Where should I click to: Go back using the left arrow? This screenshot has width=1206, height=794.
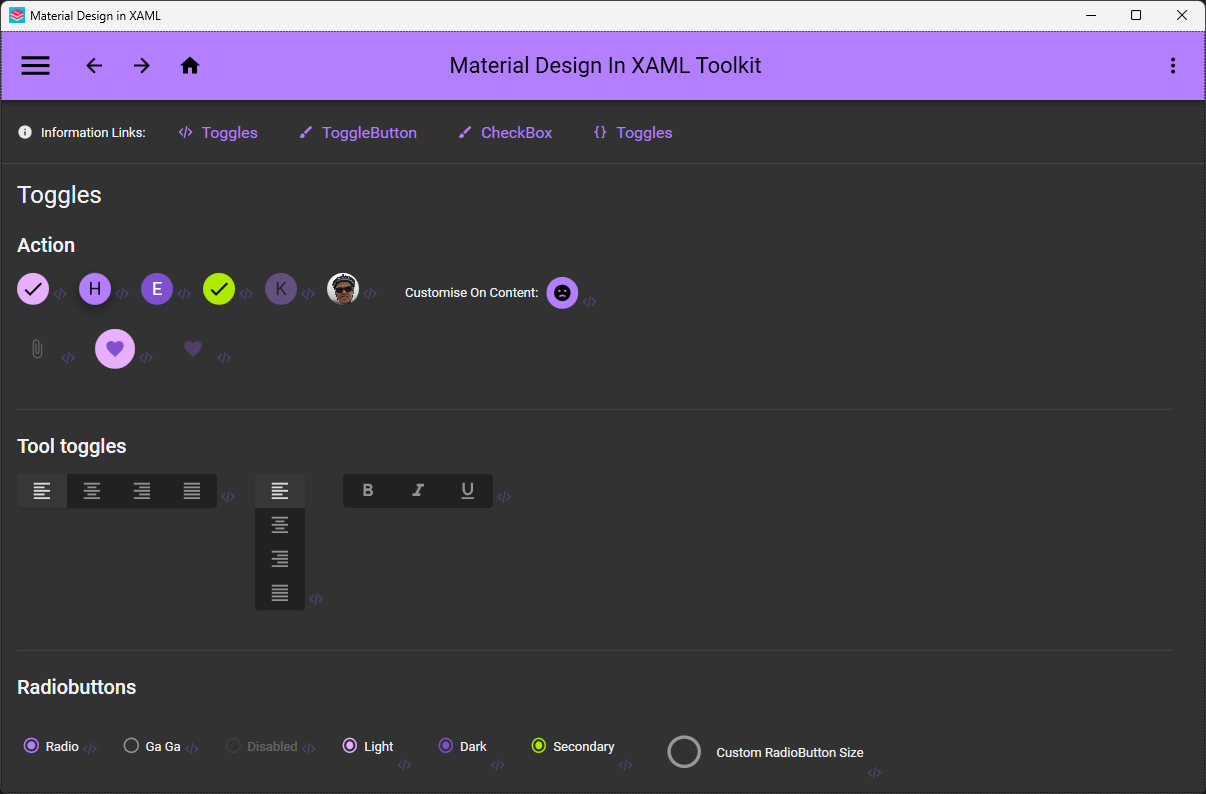[x=94, y=66]
